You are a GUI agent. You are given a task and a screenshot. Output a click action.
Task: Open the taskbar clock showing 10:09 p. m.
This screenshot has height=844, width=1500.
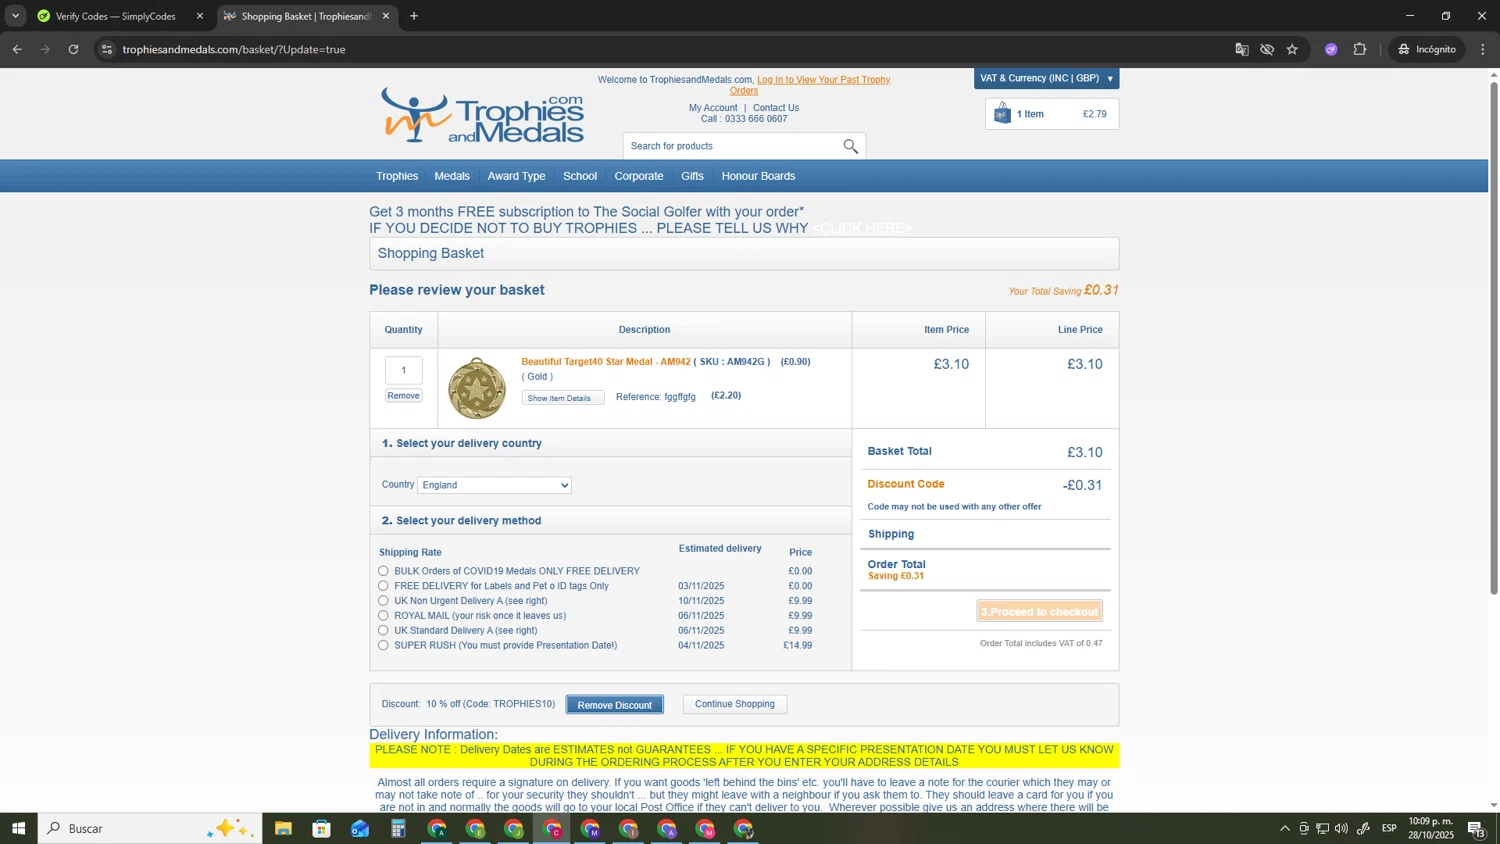(1430, 828)
